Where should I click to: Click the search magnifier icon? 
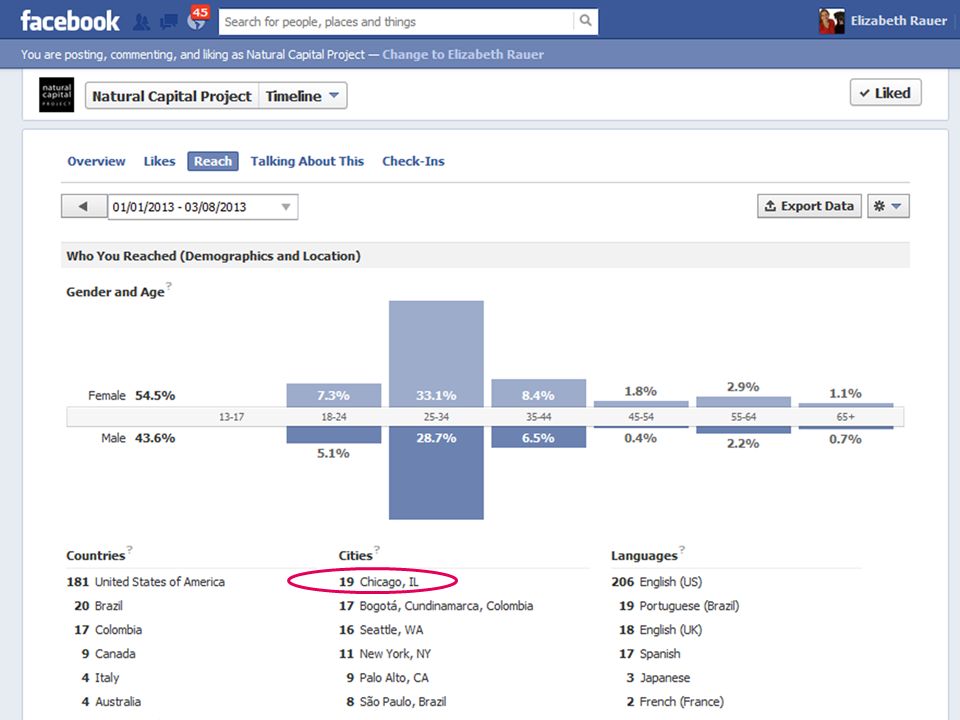(585, 21)
